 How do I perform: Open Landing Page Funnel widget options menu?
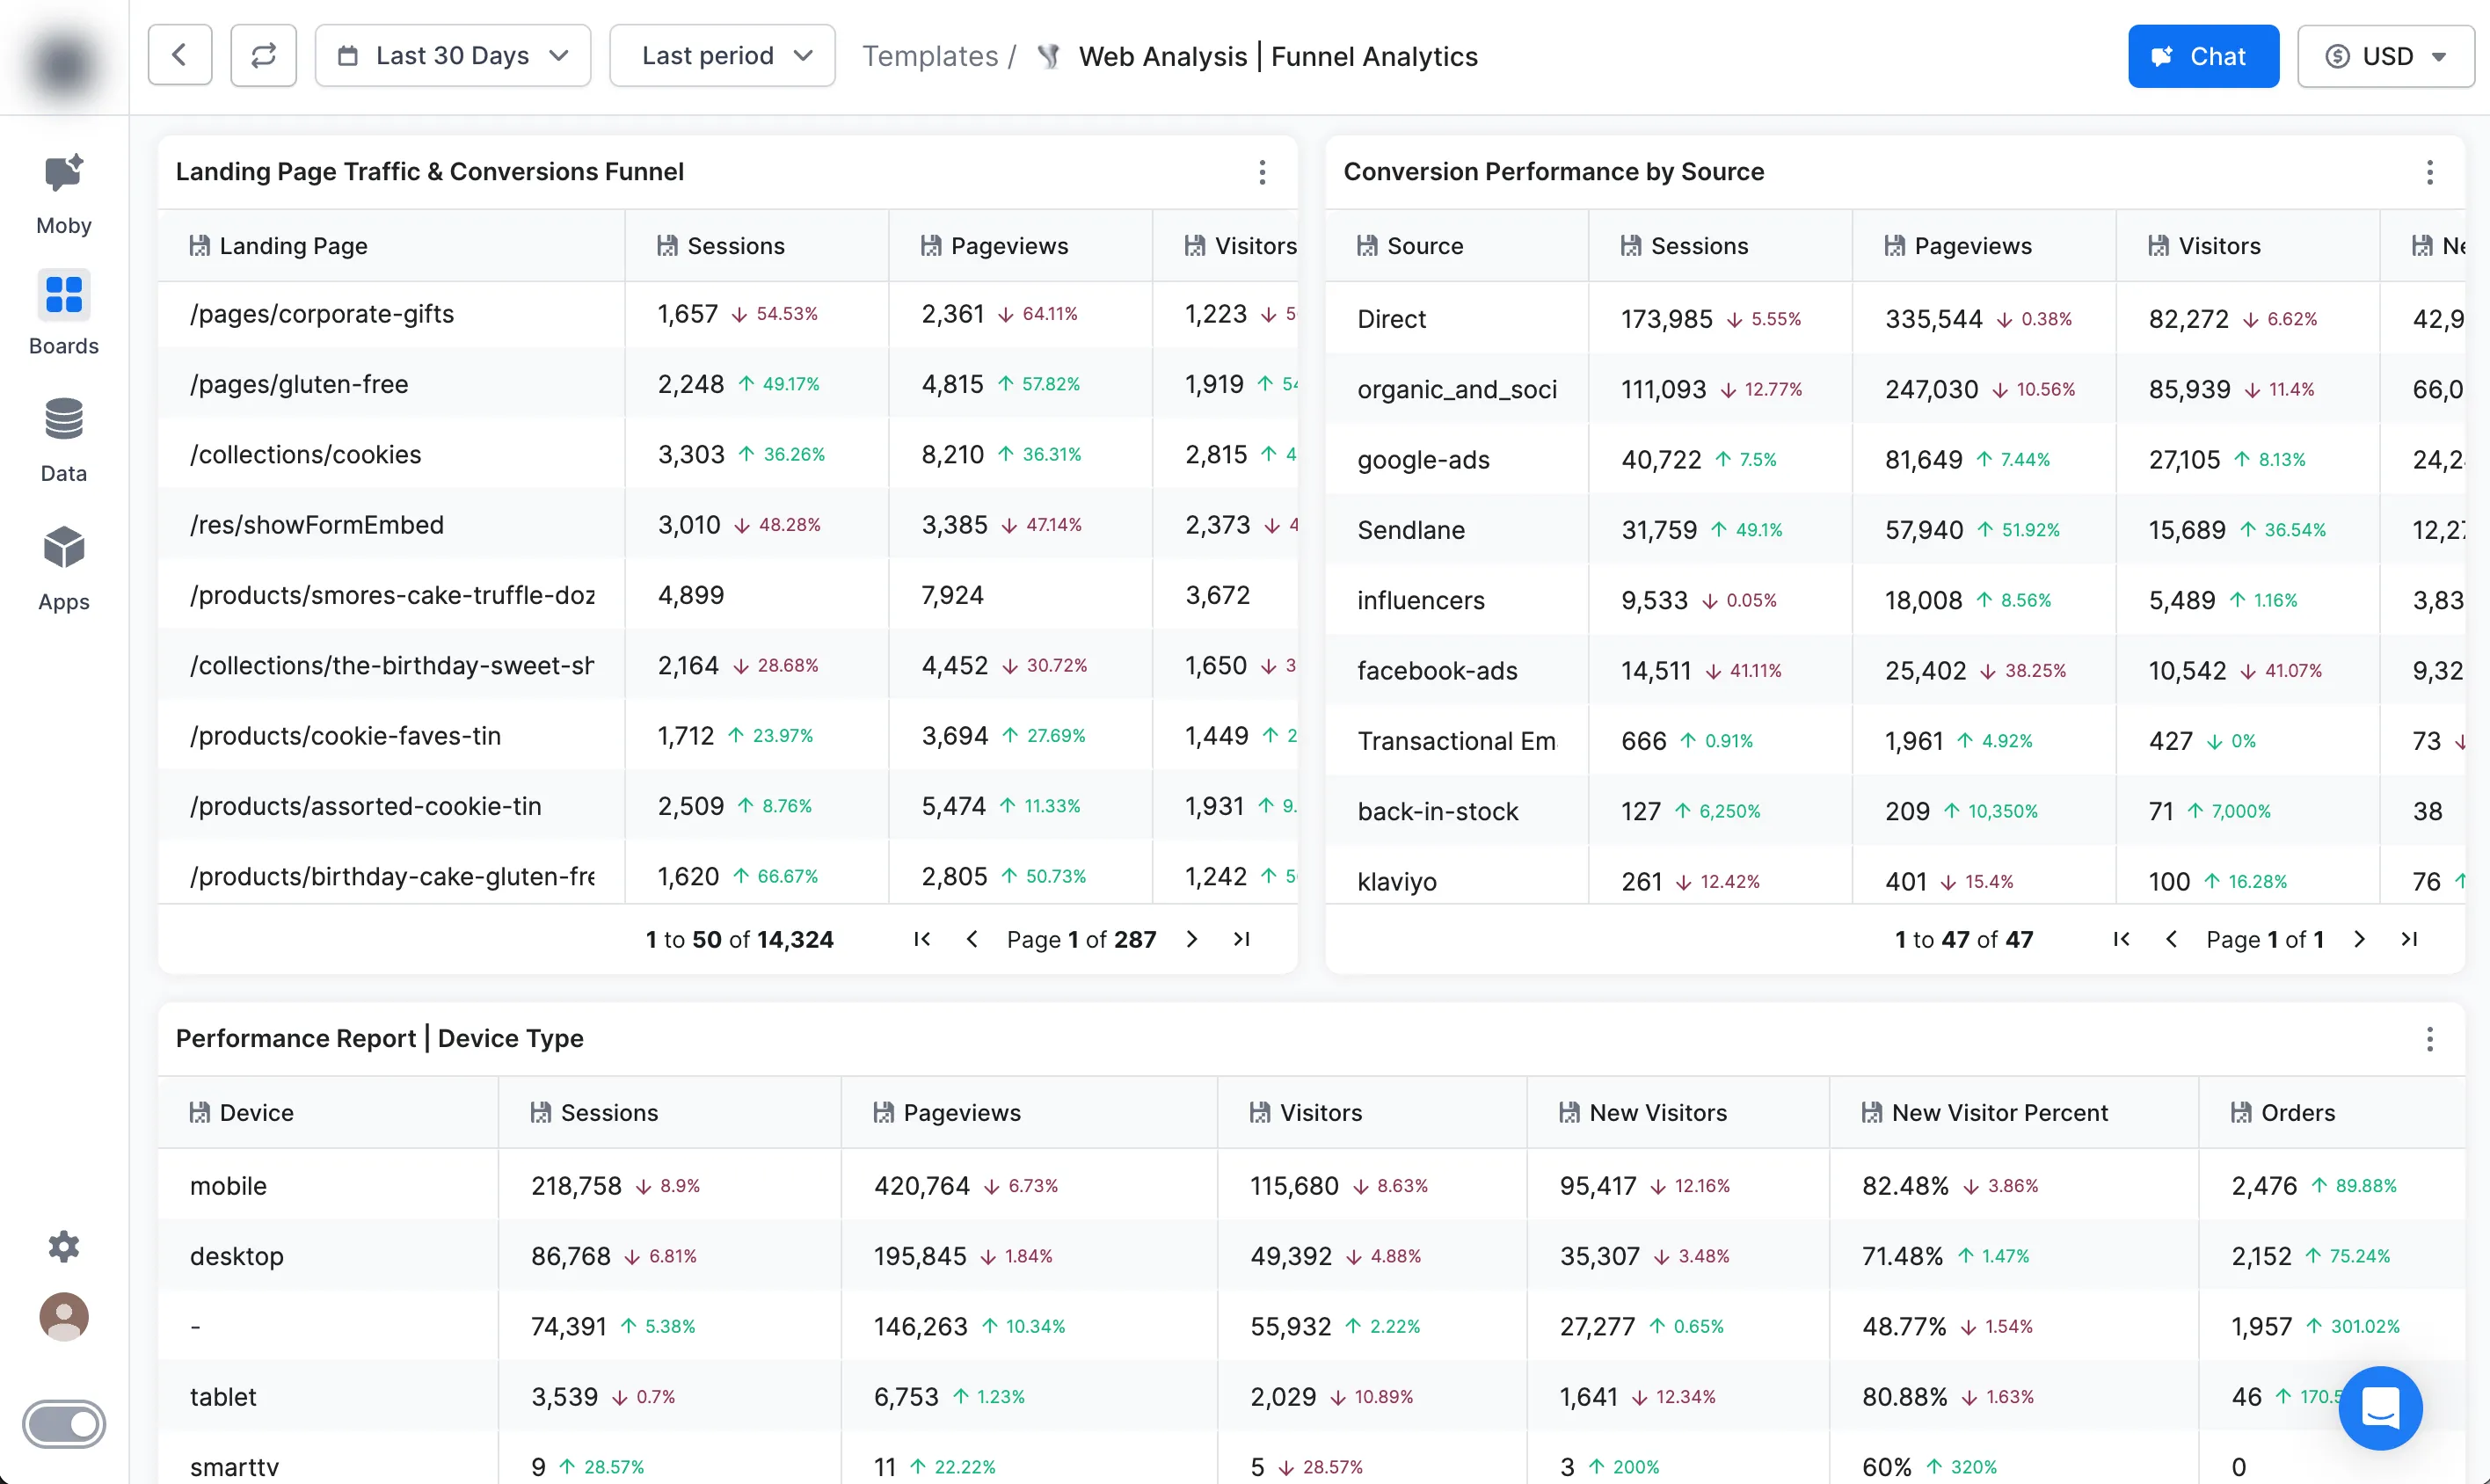pos(1262,172)
